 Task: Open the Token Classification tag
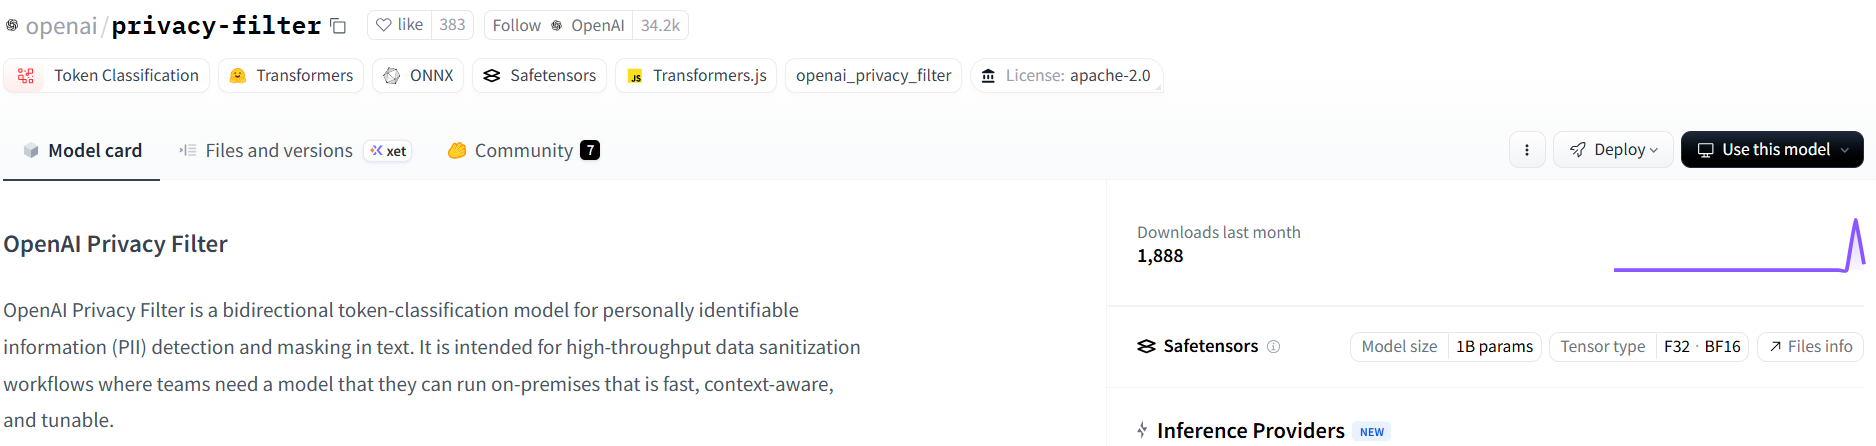(x=107, y=76)
